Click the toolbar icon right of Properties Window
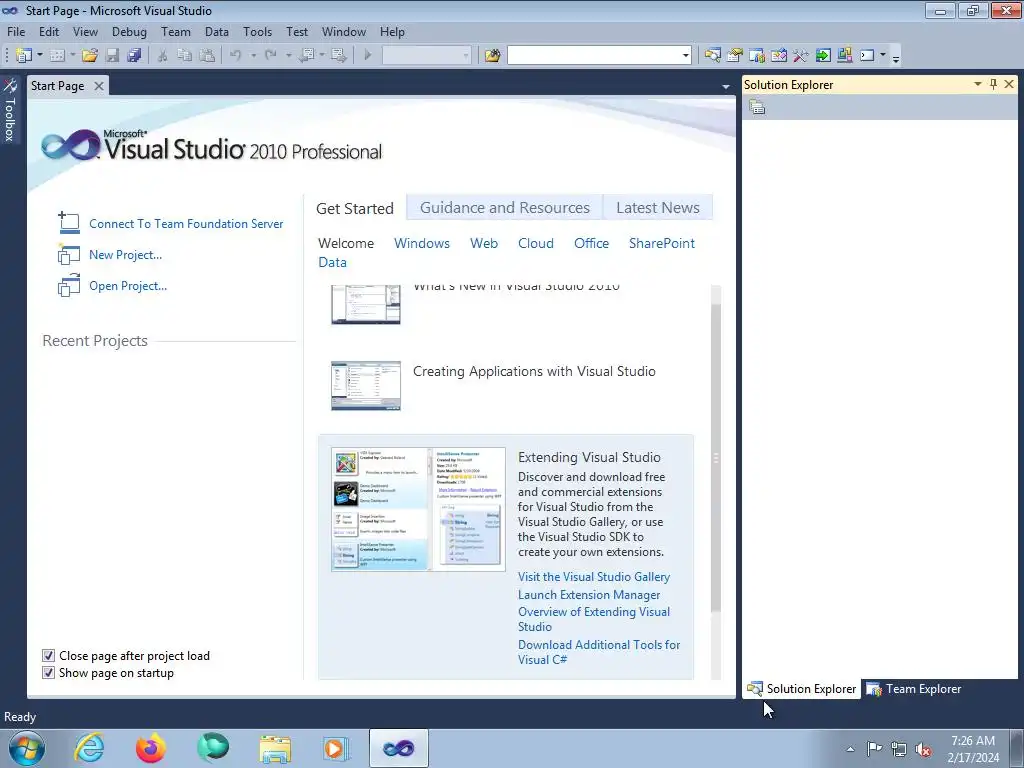 click(x=757, y=56)
